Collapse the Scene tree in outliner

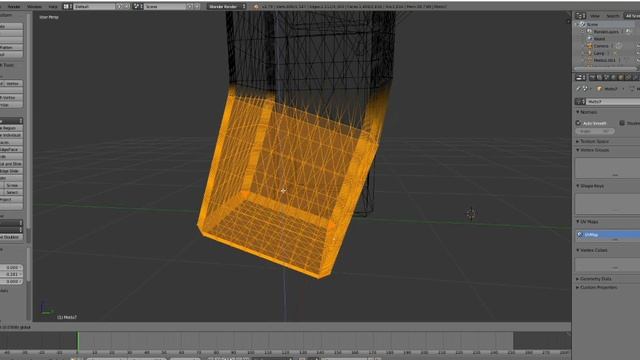coord(578,24)
